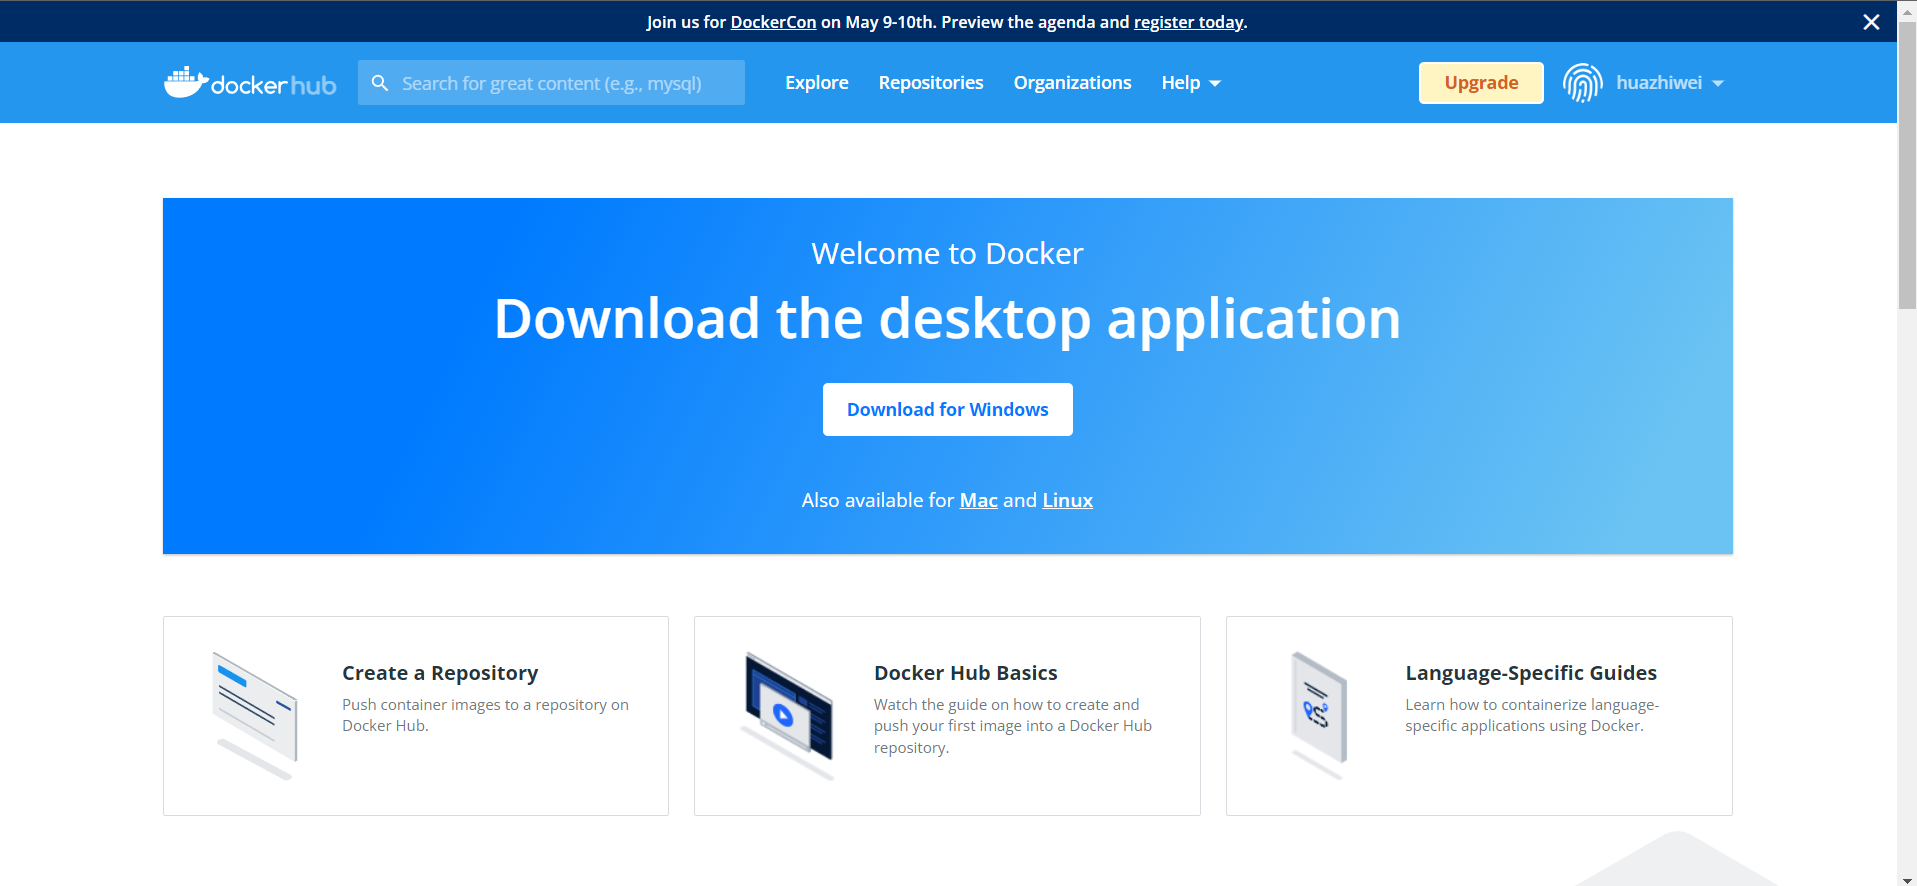Dismiss the DockerCon announcement banner
Image resolution: width=1917 pixels, height=886 pixels.
tap(1871, 22)
